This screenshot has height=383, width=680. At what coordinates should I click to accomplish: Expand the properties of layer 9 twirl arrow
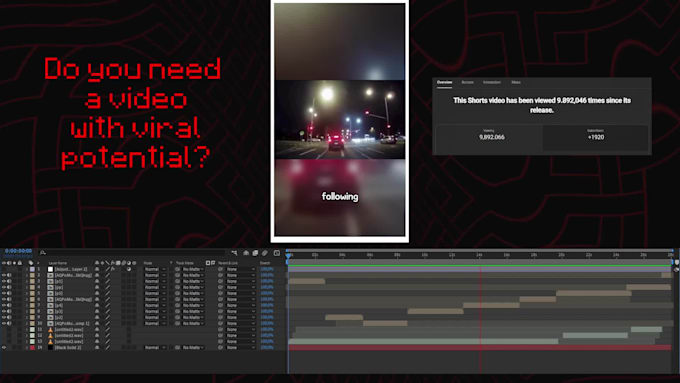27,317
